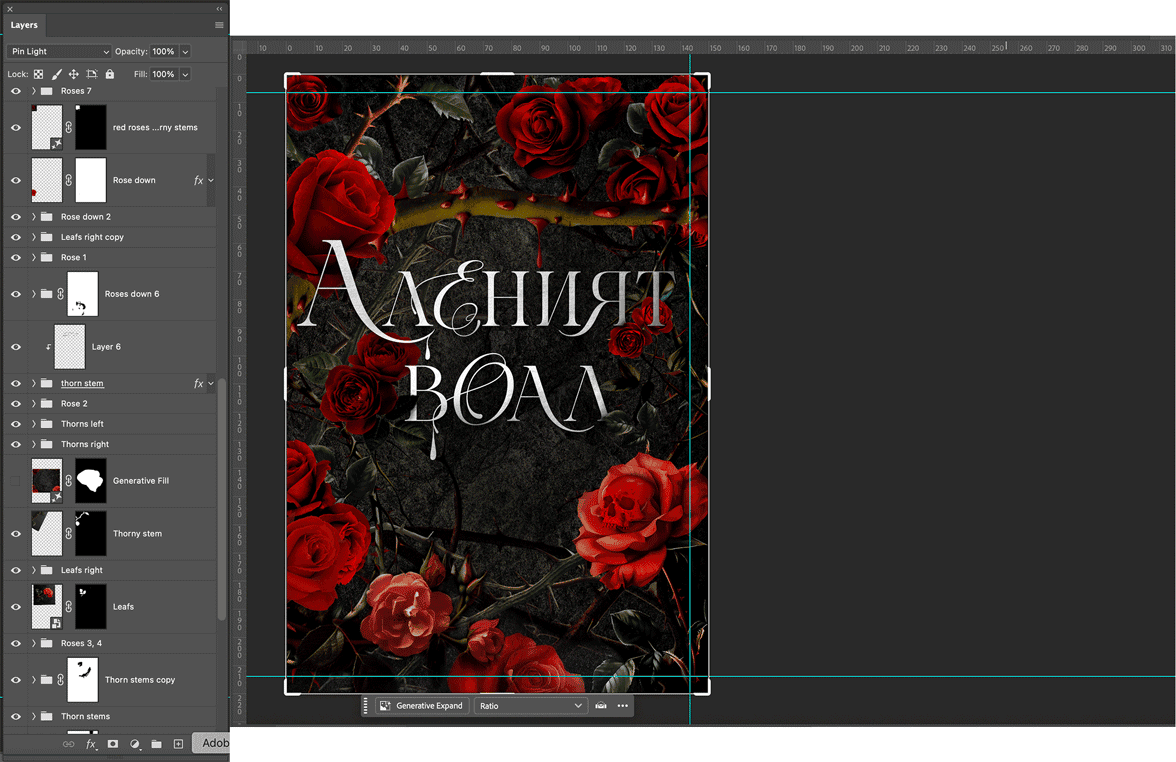Hide the Leafs right group
This screenshot has width=1176, height=762.
(x=16, y=570)
